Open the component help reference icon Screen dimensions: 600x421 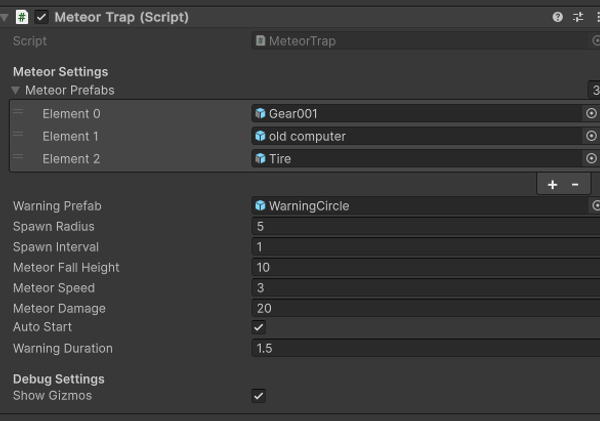(x=557, y=17)
